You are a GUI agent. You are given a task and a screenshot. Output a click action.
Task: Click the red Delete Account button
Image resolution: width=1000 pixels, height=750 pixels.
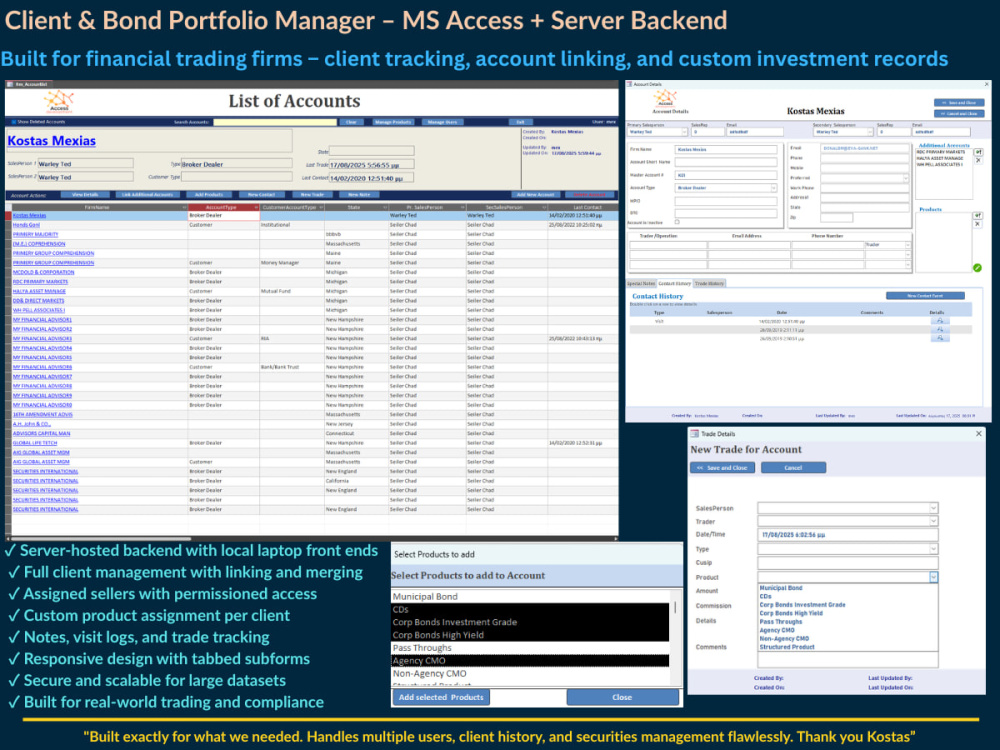[589, 195]
